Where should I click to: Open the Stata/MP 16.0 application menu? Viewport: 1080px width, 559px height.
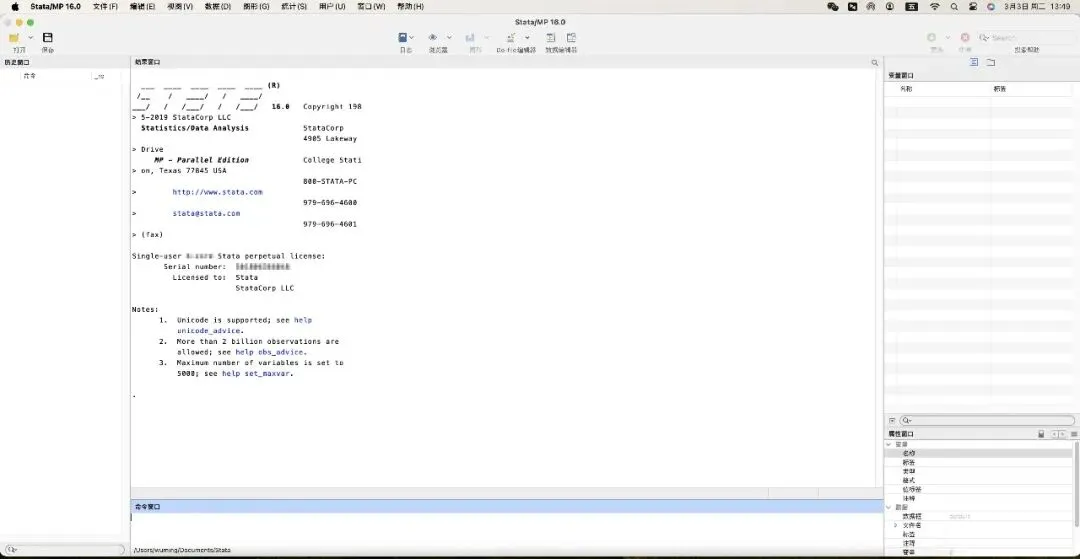coord(55,6)
